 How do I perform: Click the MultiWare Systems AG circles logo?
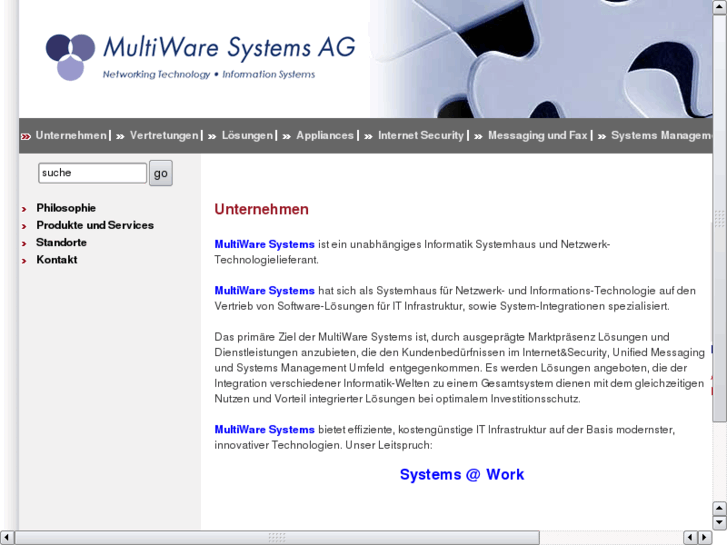click(x=70, y=57)
